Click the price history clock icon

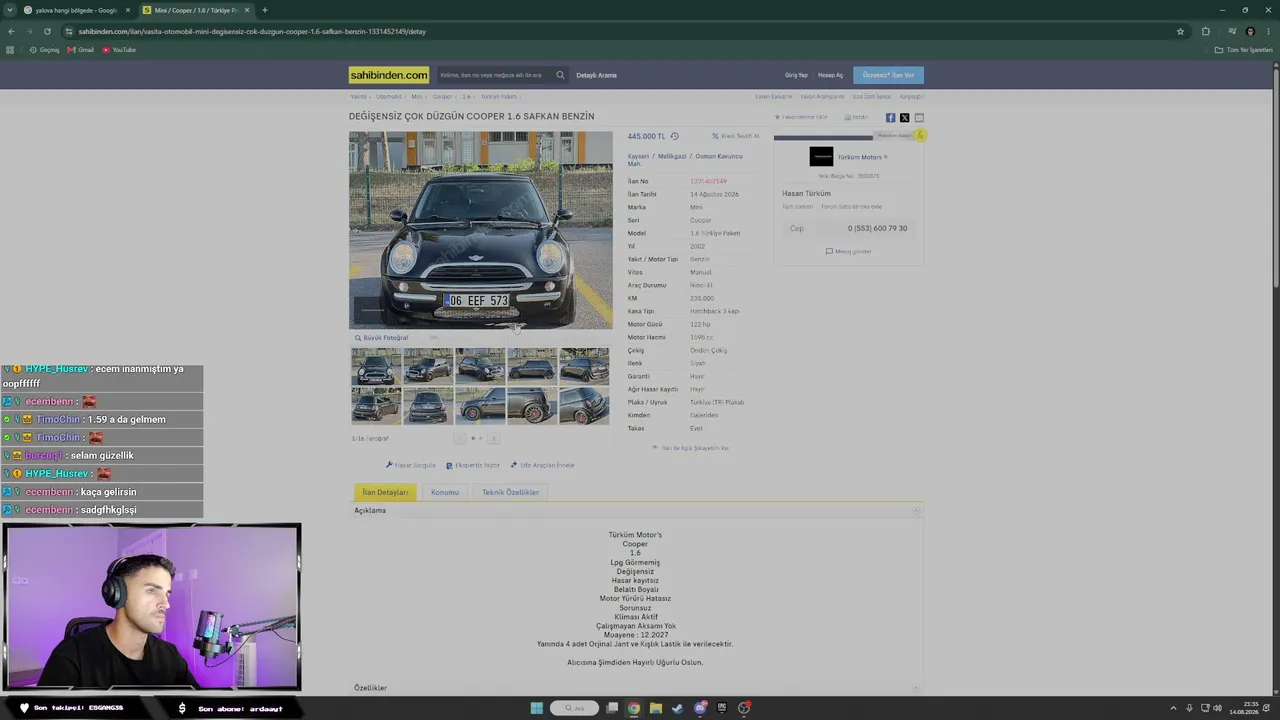[674, 136]
